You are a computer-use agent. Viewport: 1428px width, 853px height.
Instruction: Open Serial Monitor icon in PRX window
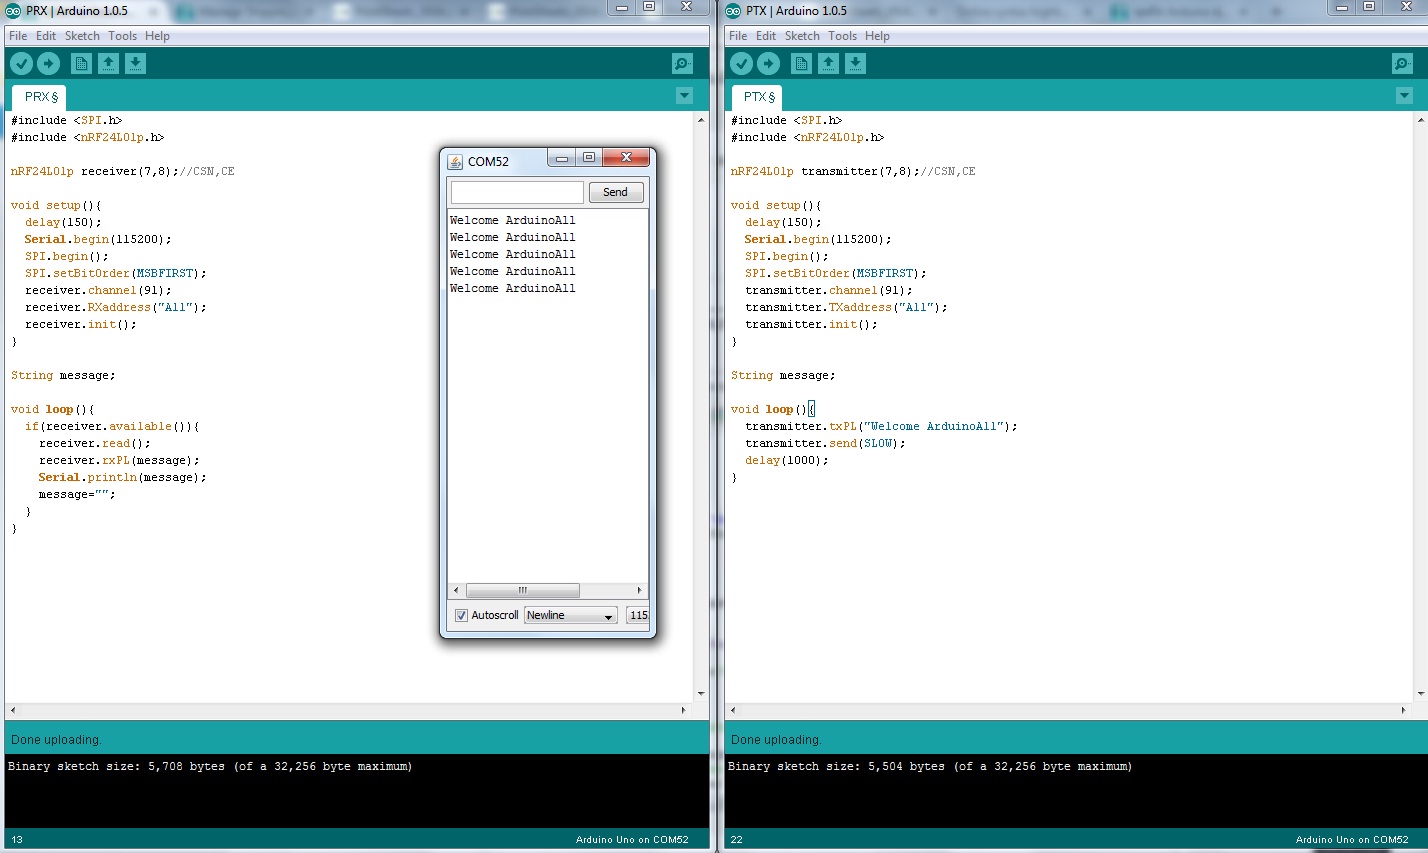pos(682,63)
